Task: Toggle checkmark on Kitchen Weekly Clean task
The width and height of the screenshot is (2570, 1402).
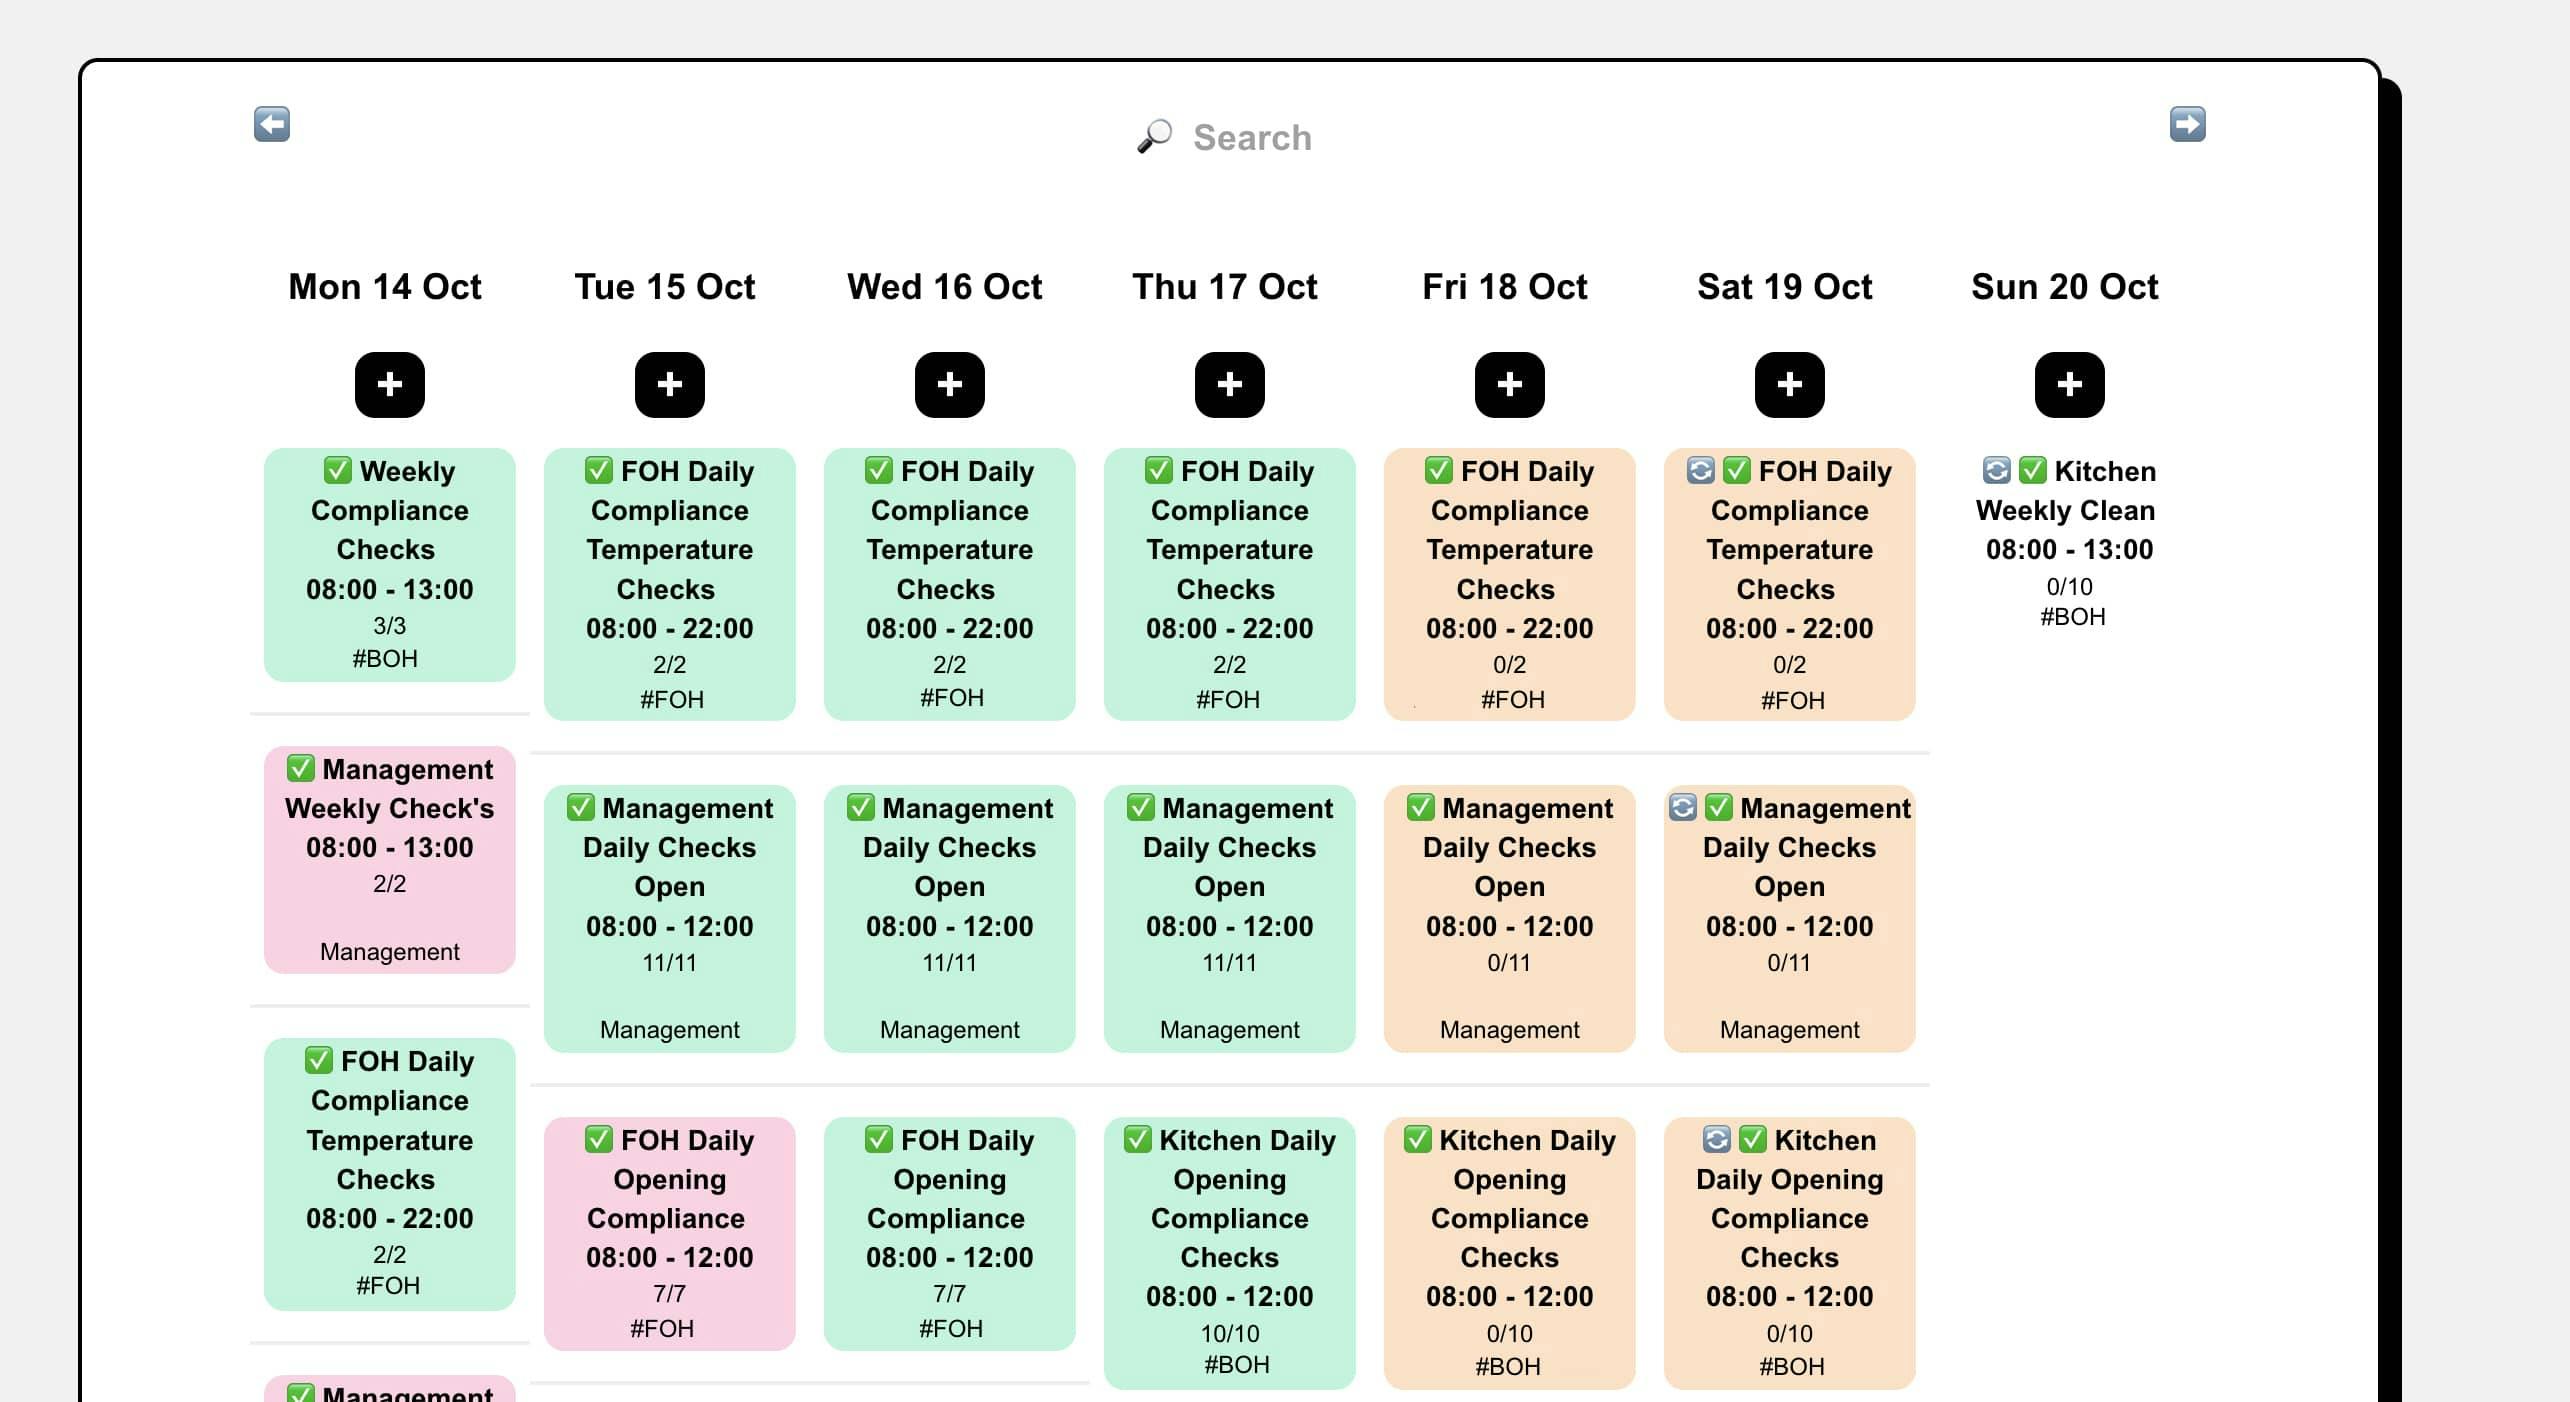Action: click(x=2032, y=470)
